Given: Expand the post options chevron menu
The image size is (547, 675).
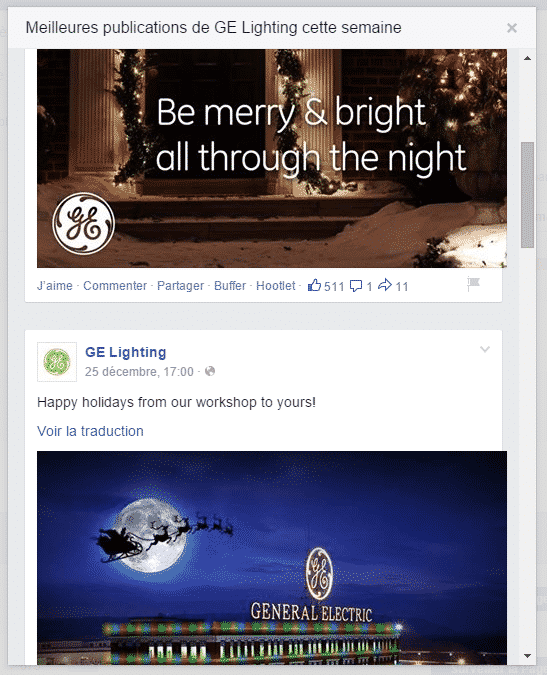Looking at the screenshot, I should 485,349.
